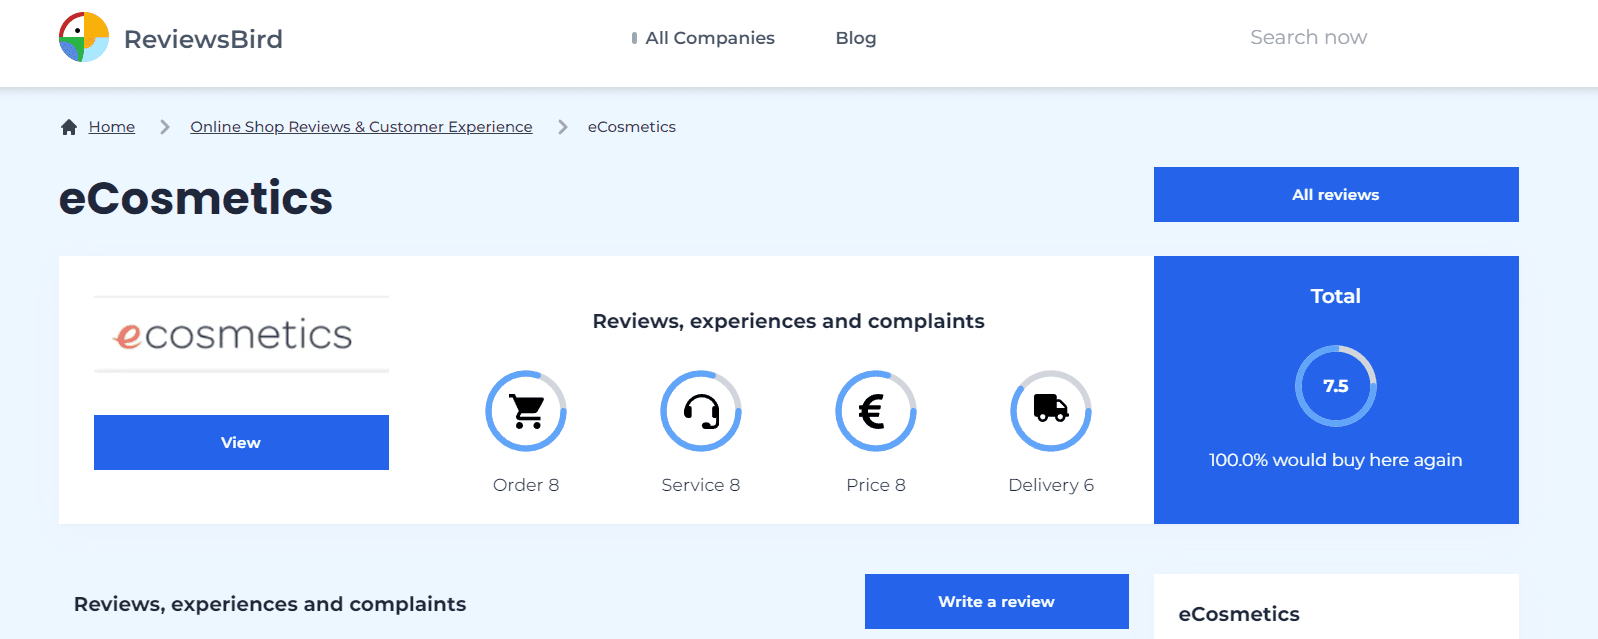Click the ReviewsBird site name text

(x=203, y=39)
